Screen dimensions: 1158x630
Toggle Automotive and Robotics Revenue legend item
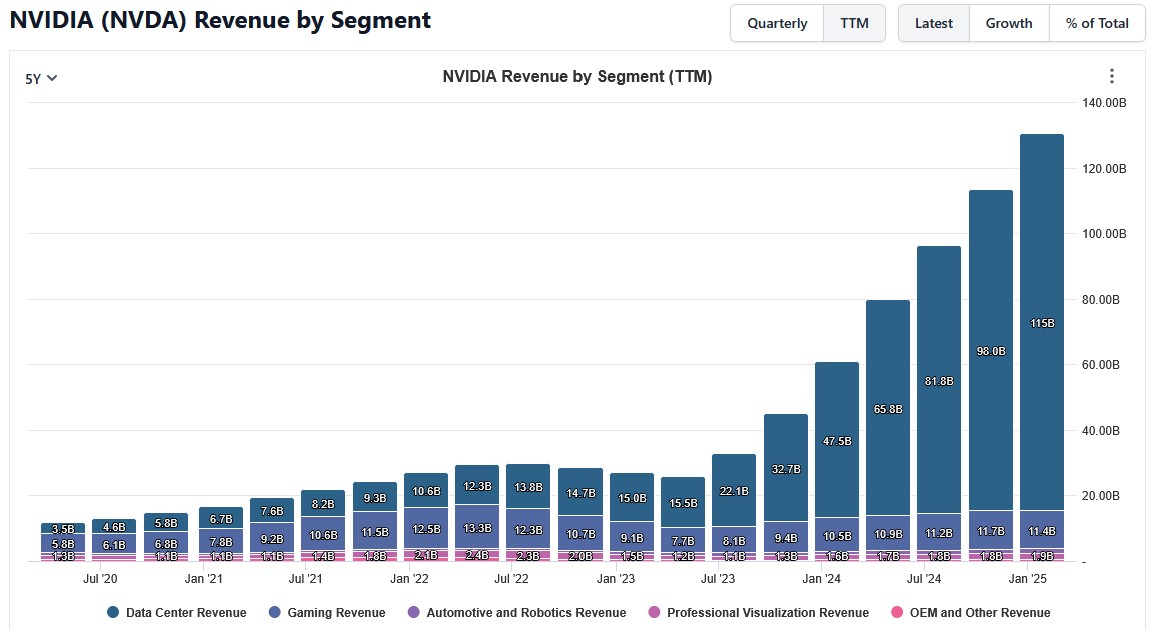coord(517,612)
